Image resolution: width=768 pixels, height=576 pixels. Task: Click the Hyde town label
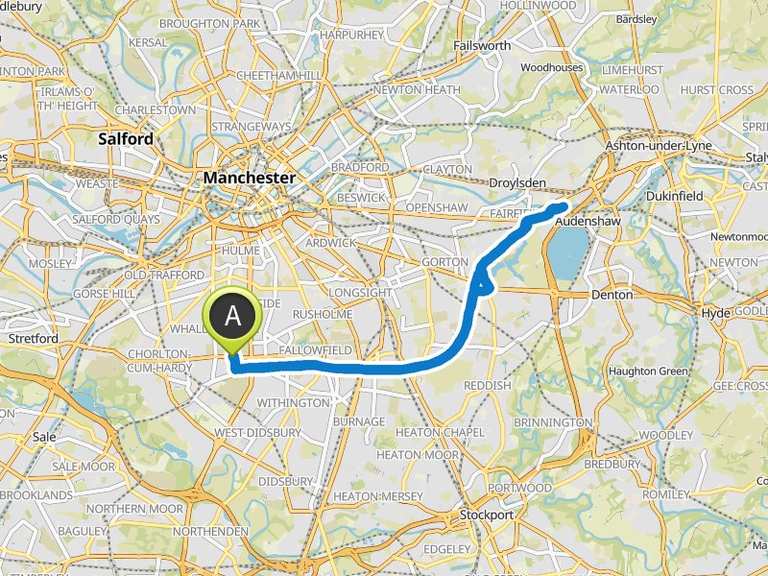coord(716,313)
